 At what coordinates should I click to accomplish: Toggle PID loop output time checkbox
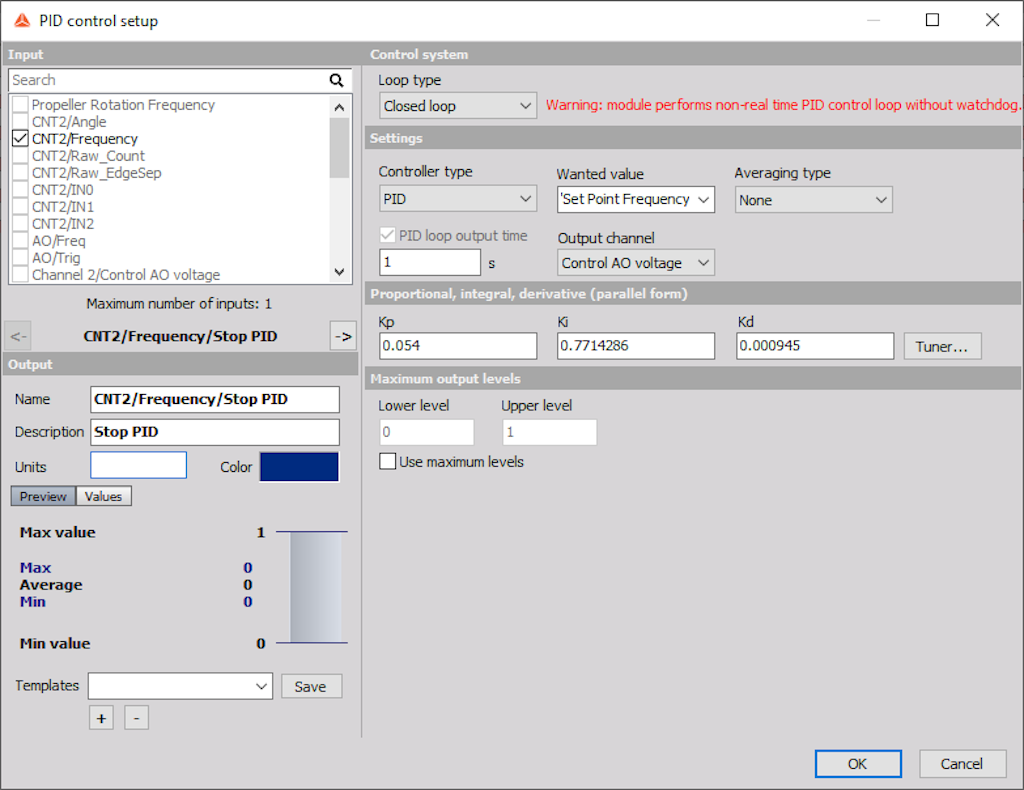click(x=387, y=235)
